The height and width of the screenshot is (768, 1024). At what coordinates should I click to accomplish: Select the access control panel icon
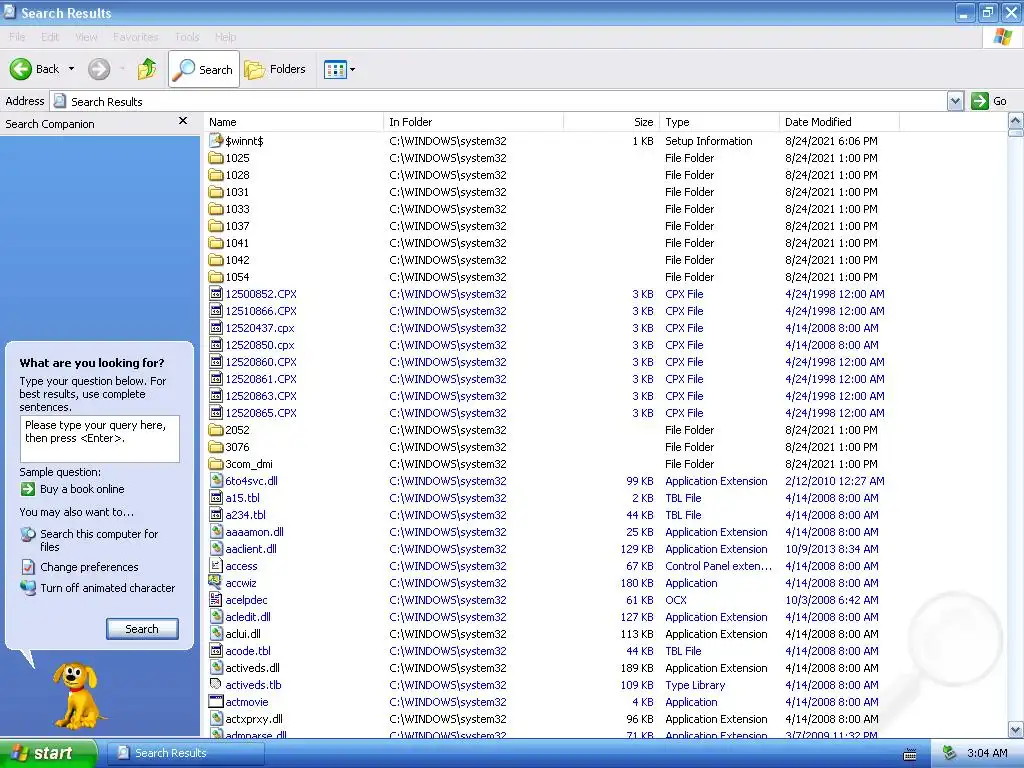click(216, 566)
